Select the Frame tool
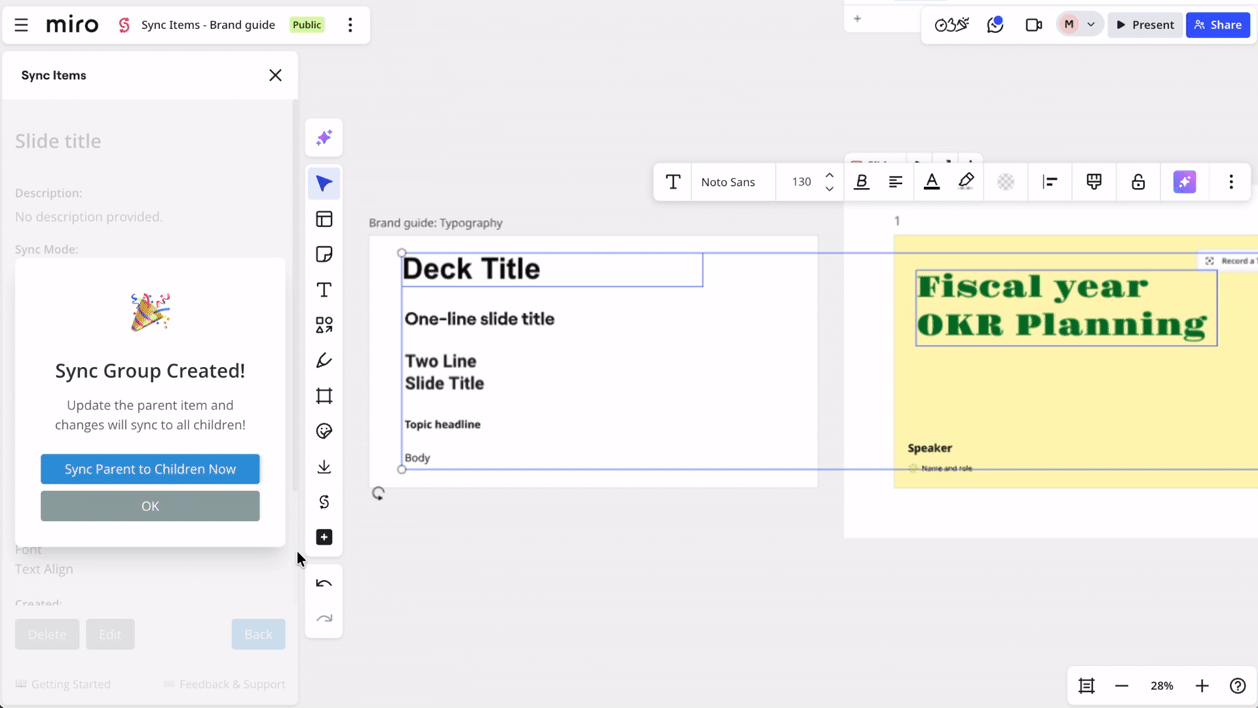This screenshot has width=1258, height=708. tap(324, 396)
